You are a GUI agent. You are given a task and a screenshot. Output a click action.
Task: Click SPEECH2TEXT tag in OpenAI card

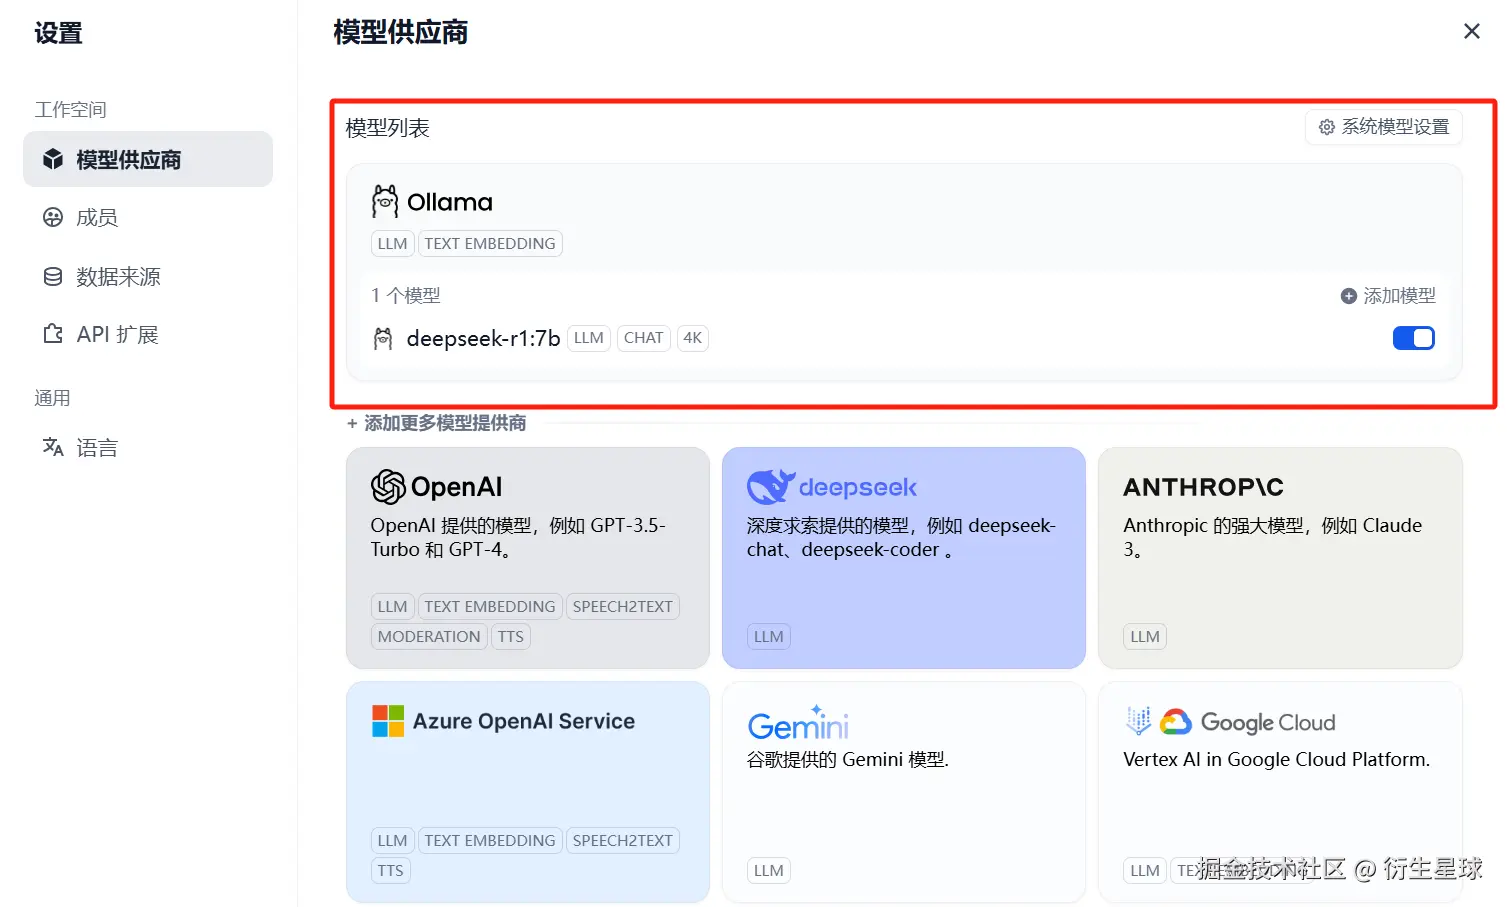(623, 606)
